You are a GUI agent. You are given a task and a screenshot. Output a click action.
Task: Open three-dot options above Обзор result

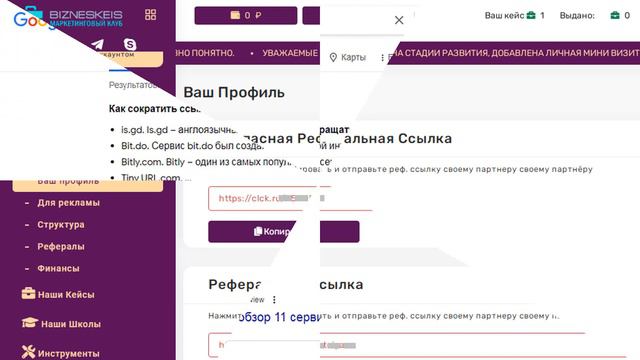point(274,300)
